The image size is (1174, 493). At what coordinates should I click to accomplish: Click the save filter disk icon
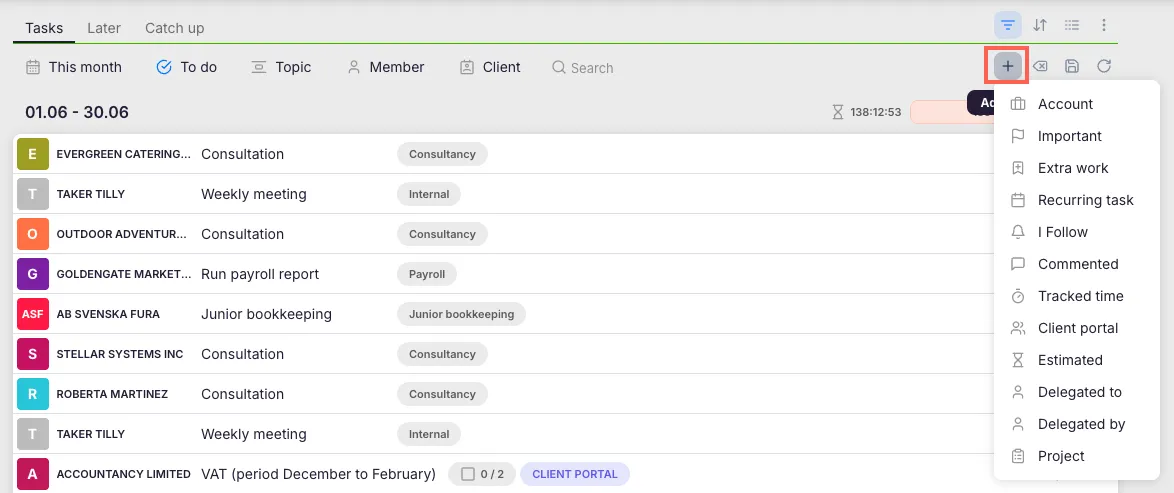pos(1072,66)
